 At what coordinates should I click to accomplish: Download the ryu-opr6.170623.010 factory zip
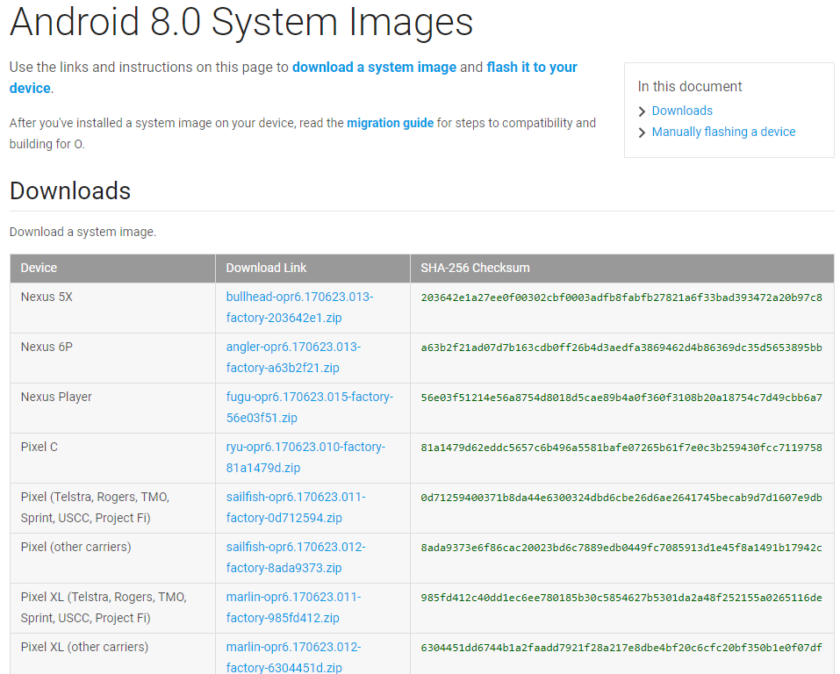pos(305,457)
